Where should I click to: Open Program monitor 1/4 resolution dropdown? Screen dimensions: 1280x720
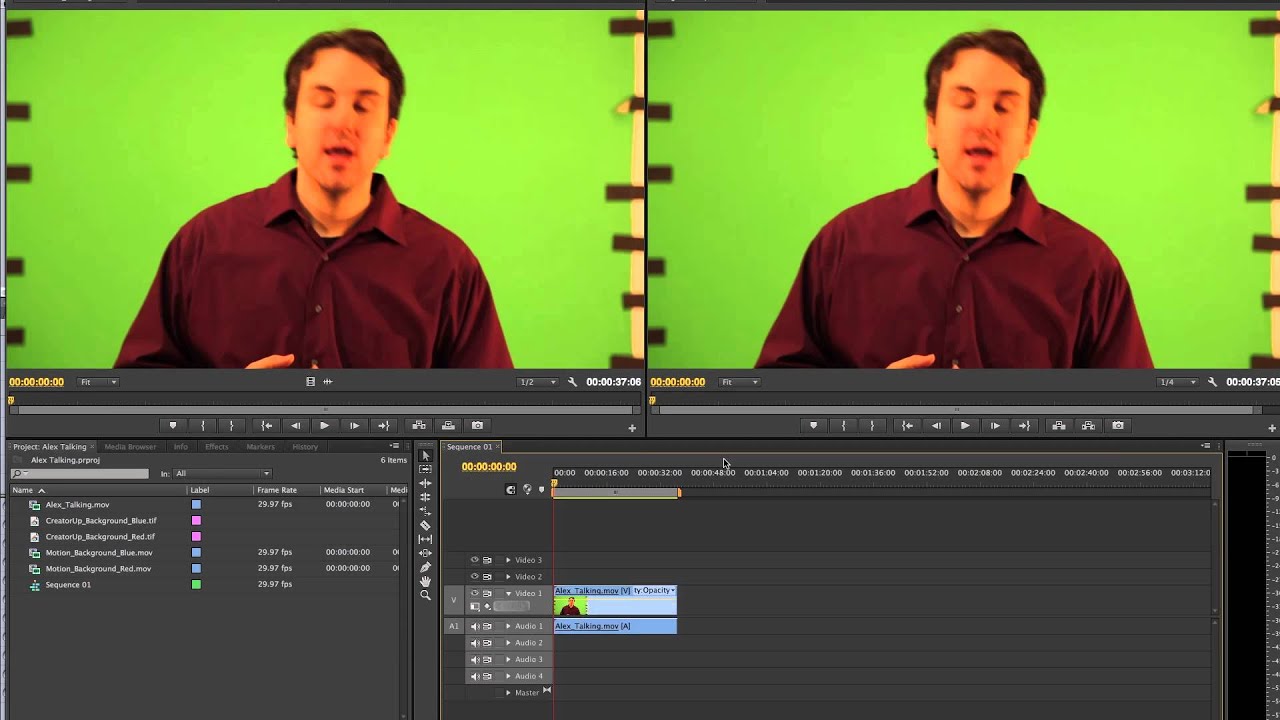1178,382
